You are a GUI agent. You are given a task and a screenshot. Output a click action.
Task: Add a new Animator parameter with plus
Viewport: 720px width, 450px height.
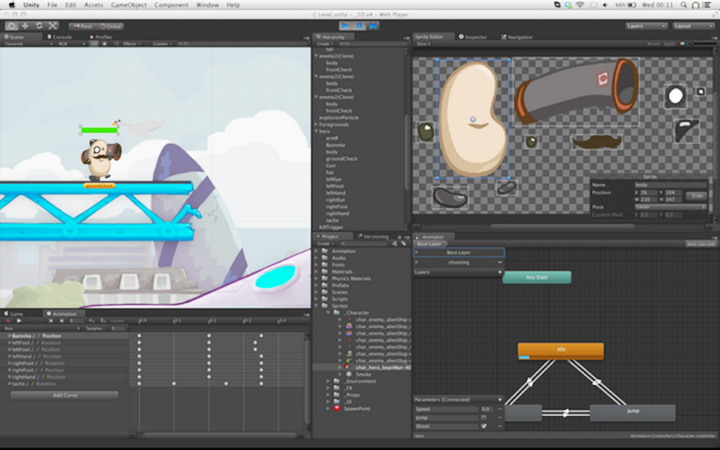tap(500, 399)
